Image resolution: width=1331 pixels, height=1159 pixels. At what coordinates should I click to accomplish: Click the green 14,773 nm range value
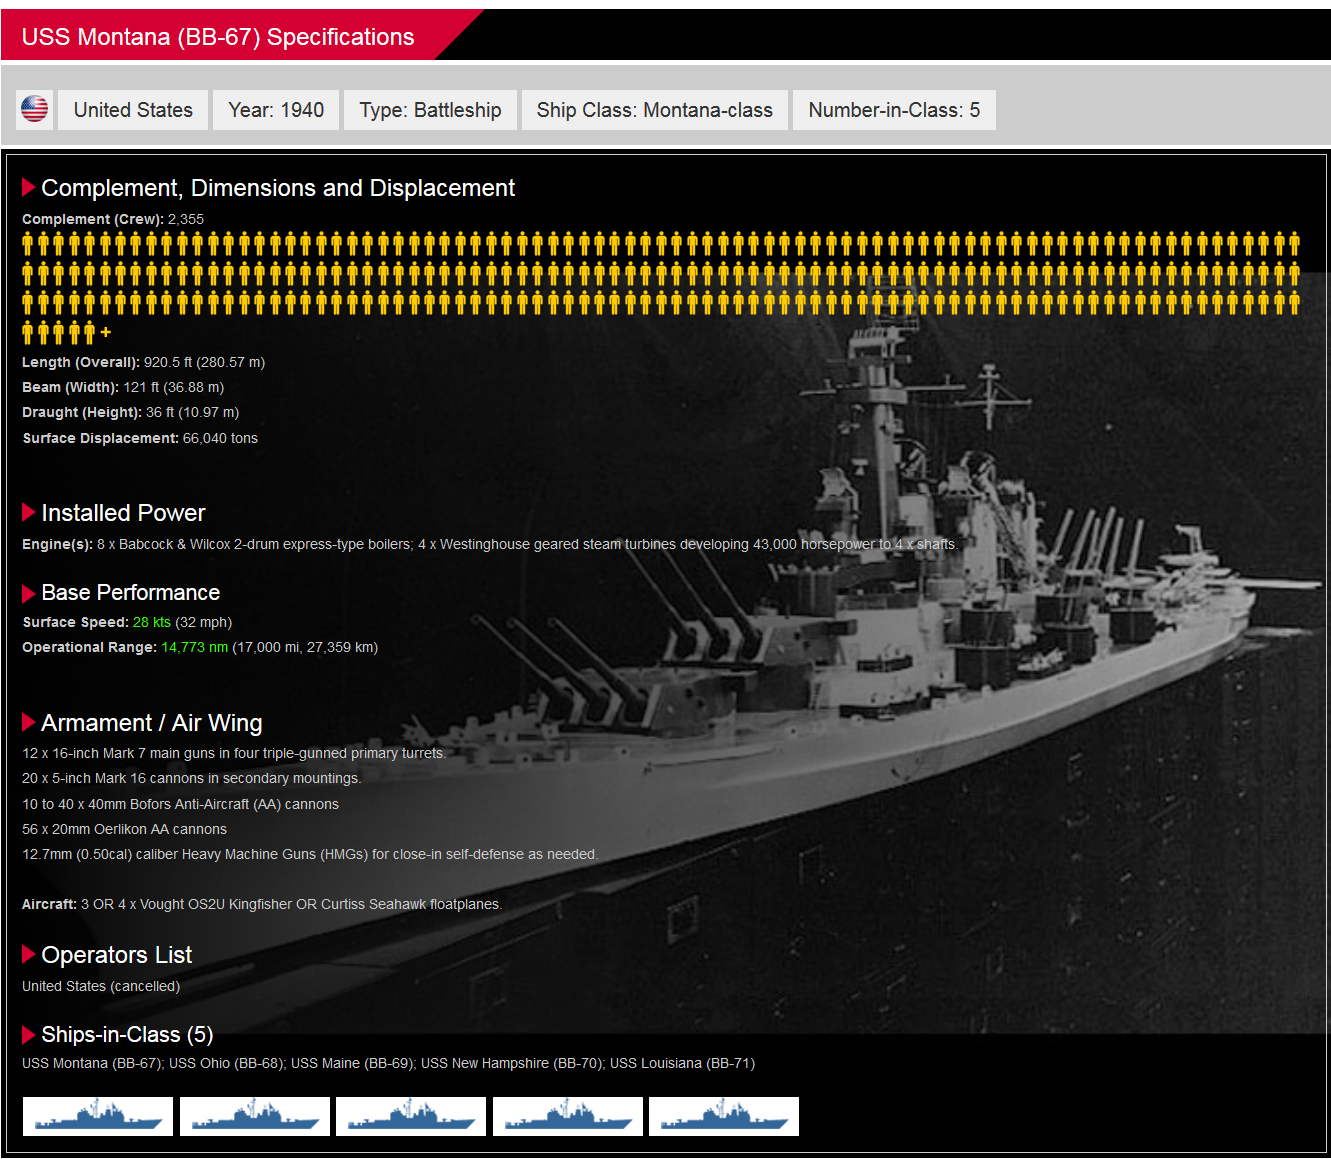pos(195,647)
